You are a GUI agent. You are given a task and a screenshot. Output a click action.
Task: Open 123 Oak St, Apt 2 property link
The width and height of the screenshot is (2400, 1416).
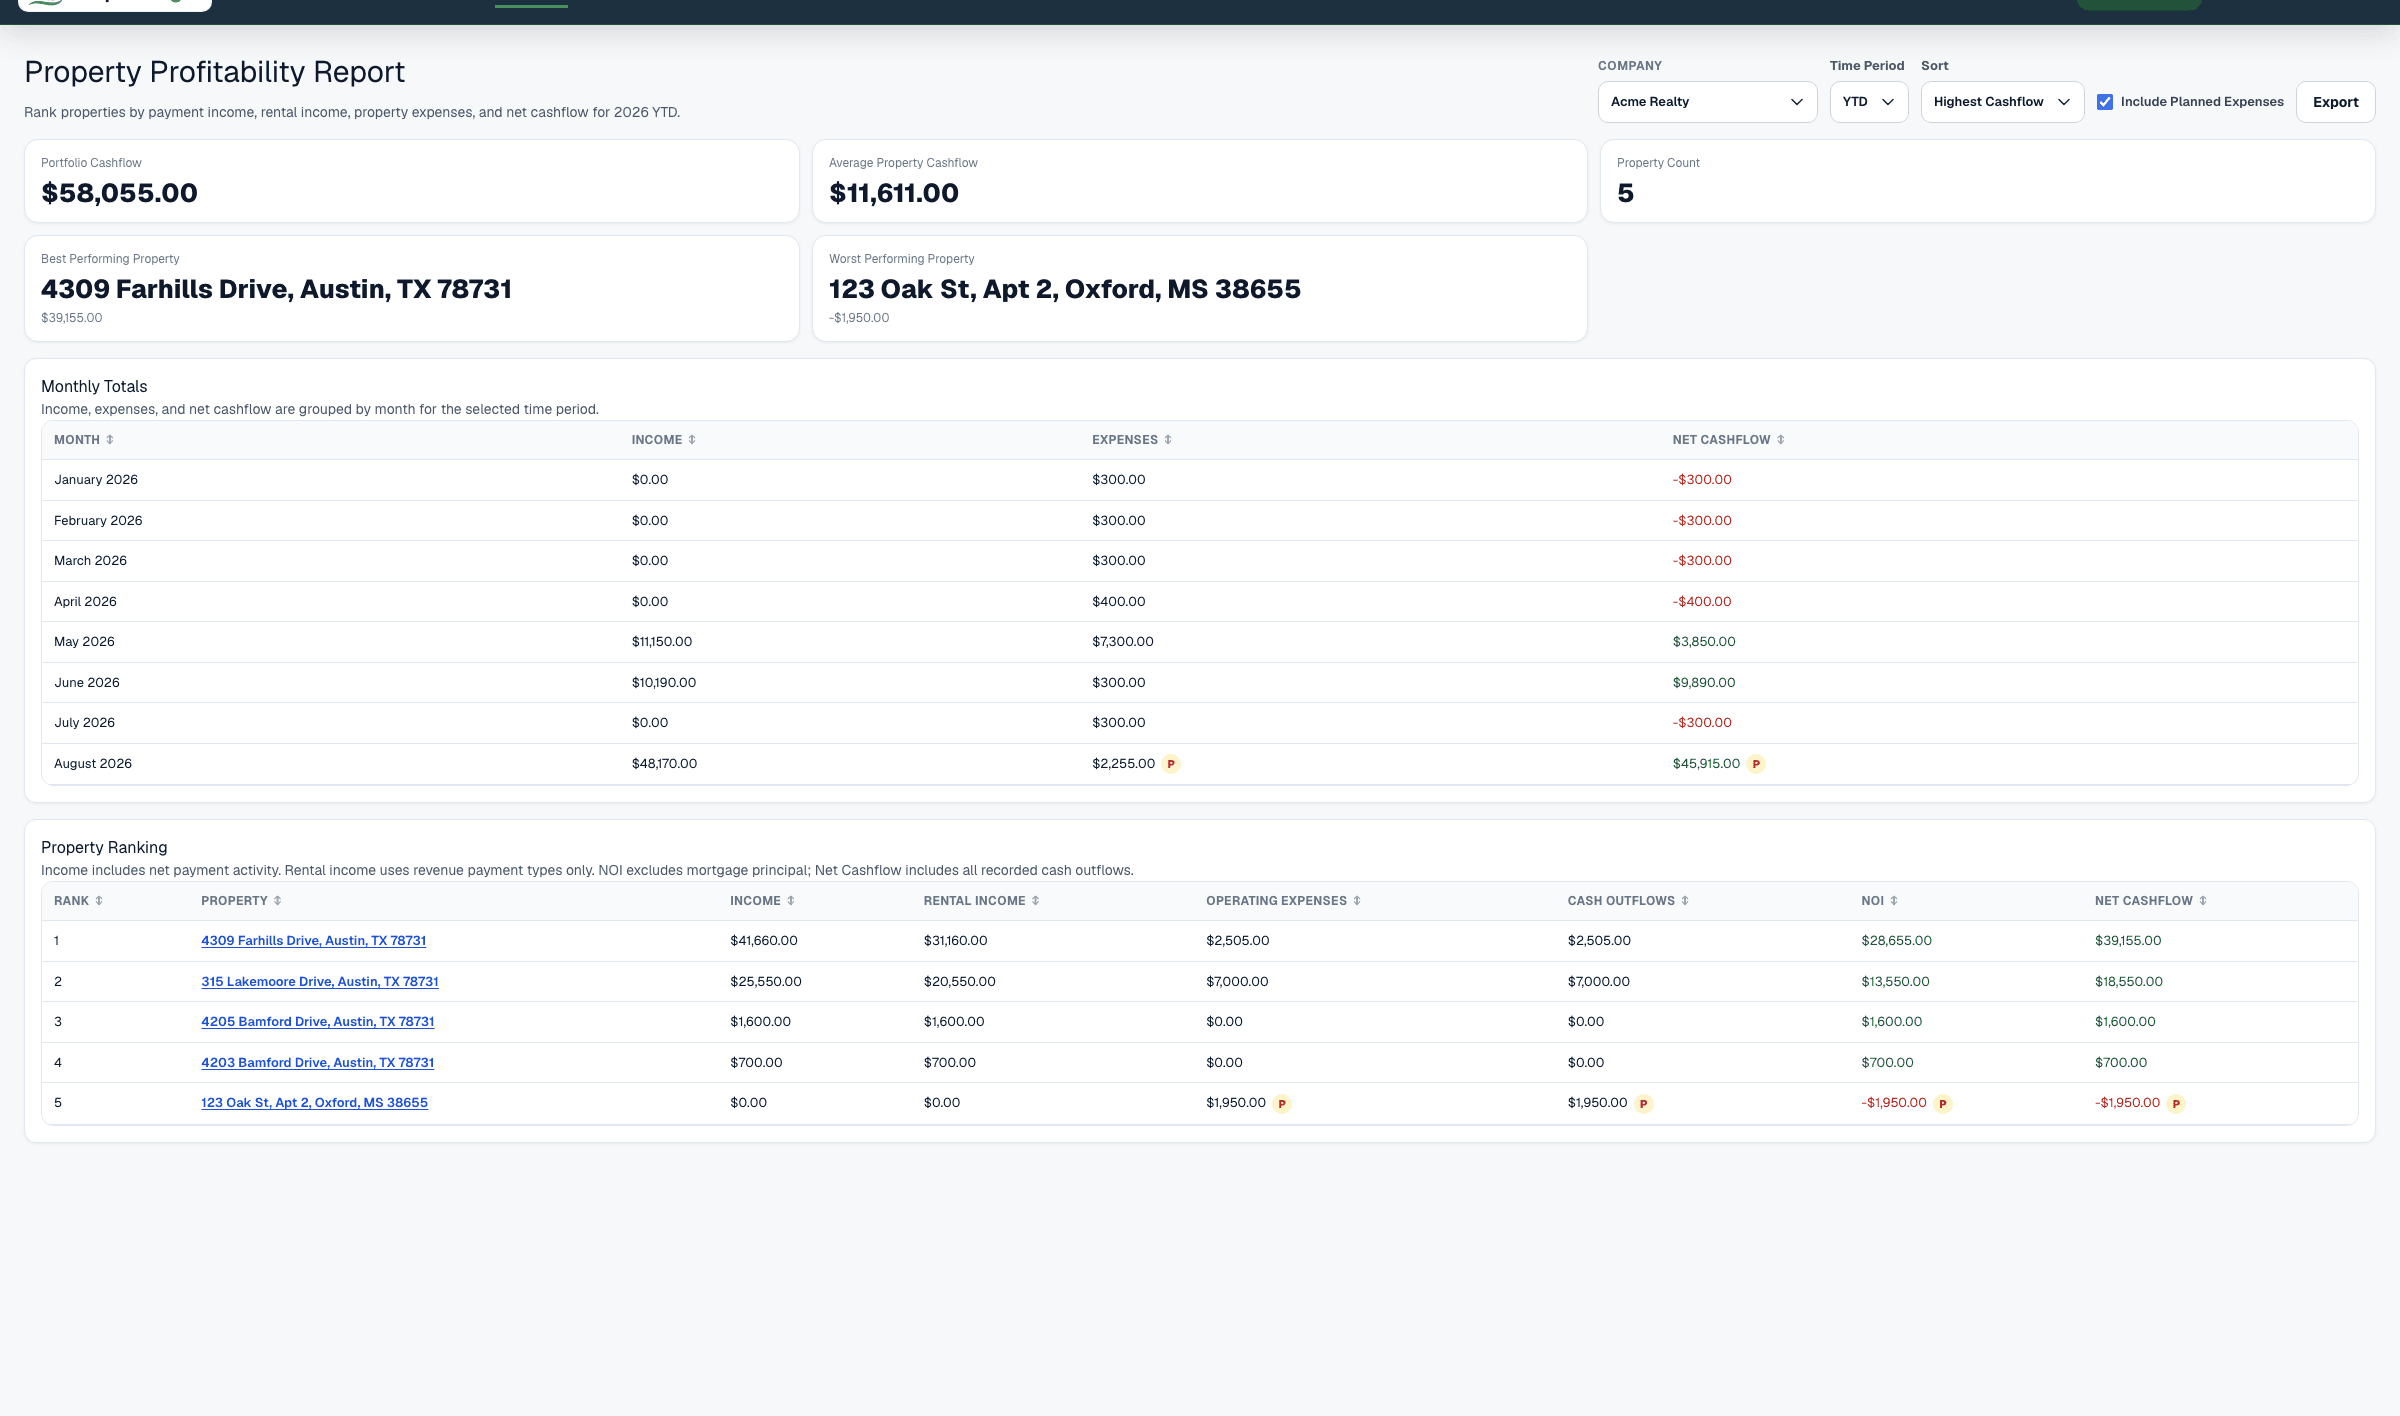pos(314,1103)
